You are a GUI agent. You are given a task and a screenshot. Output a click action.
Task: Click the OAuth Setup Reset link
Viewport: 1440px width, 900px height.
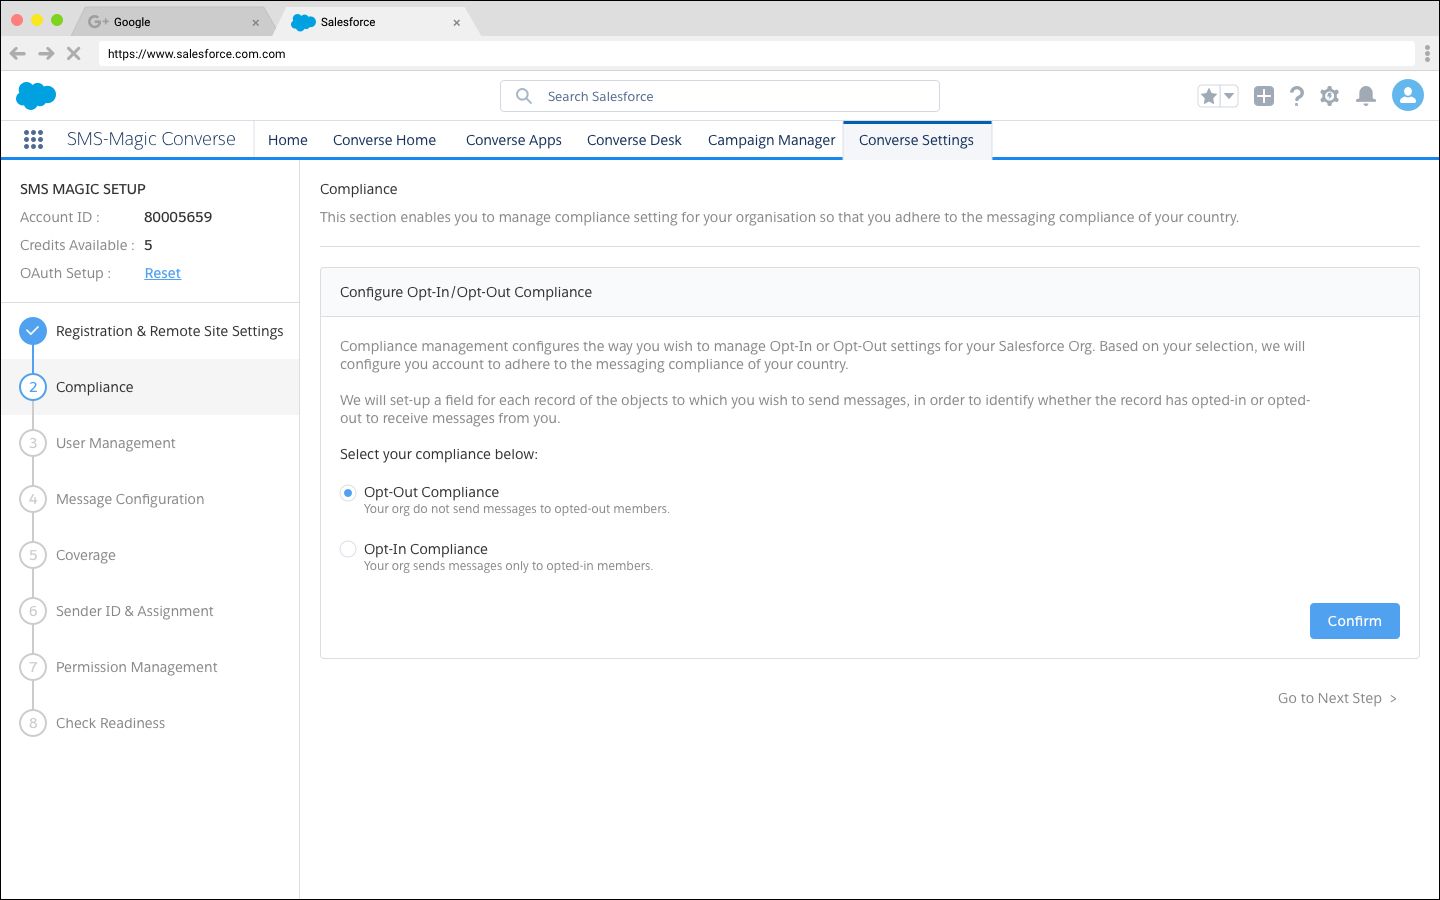click(162, 273)
